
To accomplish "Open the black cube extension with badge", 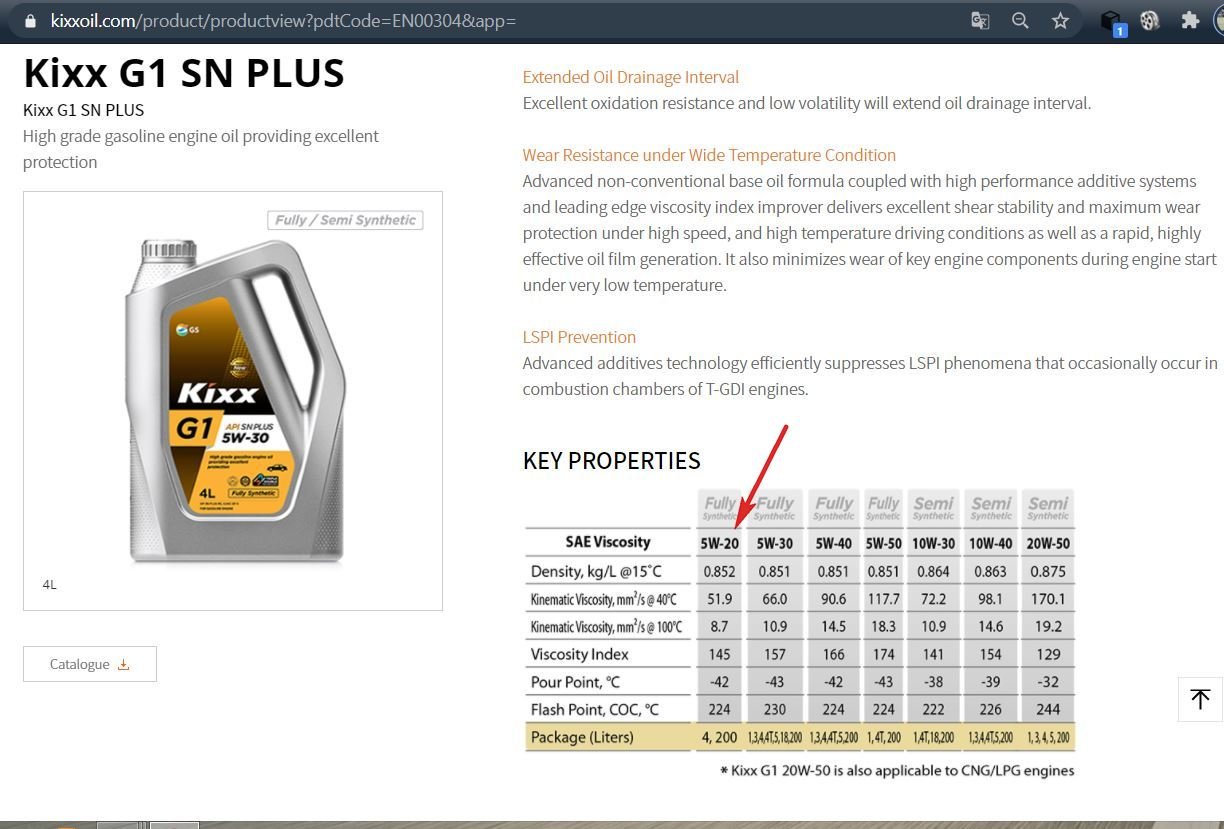I will pyautogui.click(x=1112, y=21).
